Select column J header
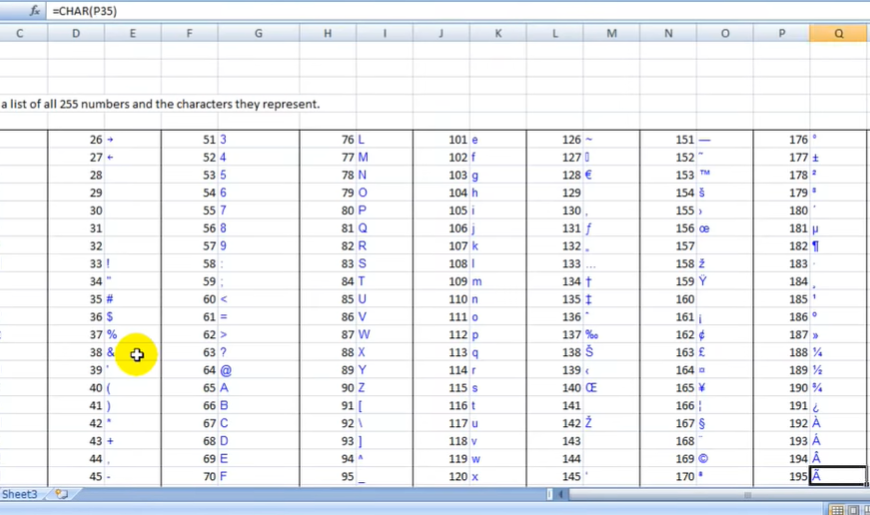Image resolution: width=870 pixels, height=515 pixels. click(441, 33)
